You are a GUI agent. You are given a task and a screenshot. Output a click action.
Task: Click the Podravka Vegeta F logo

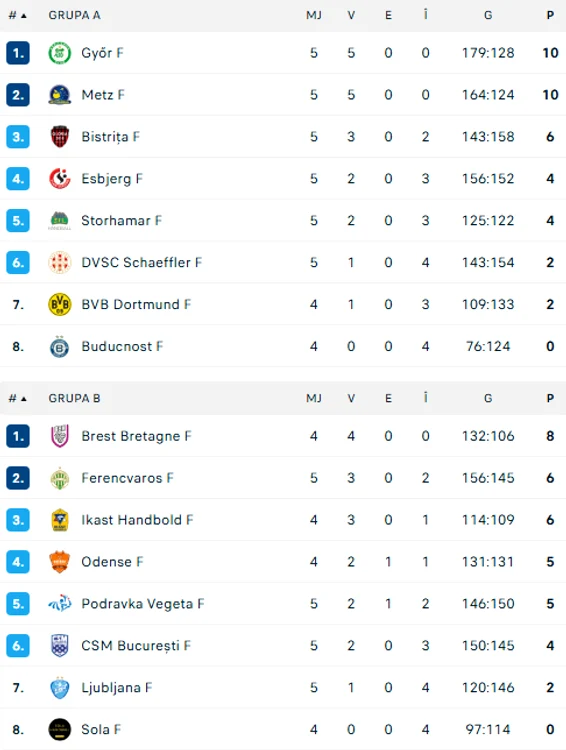click(x=60, y=604)
